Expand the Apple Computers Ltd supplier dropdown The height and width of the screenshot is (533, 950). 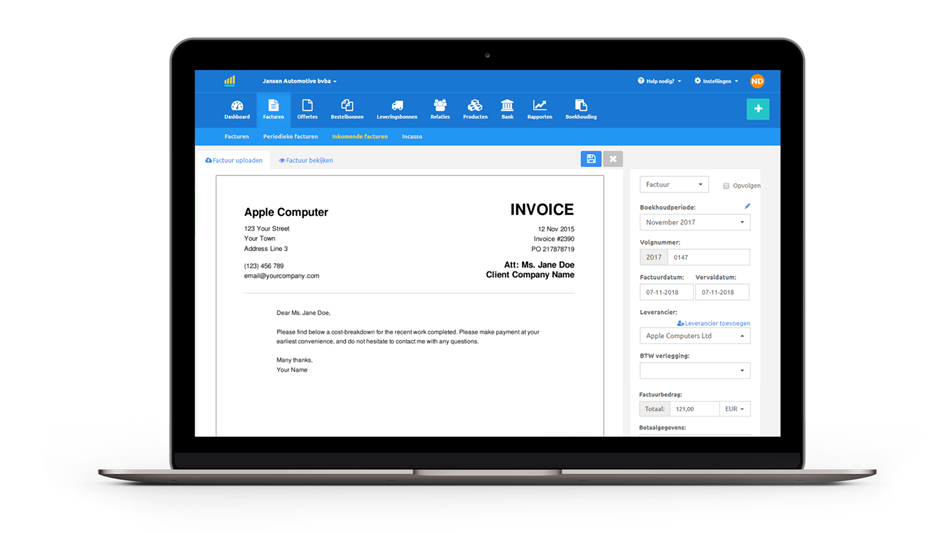click(694, 336)
